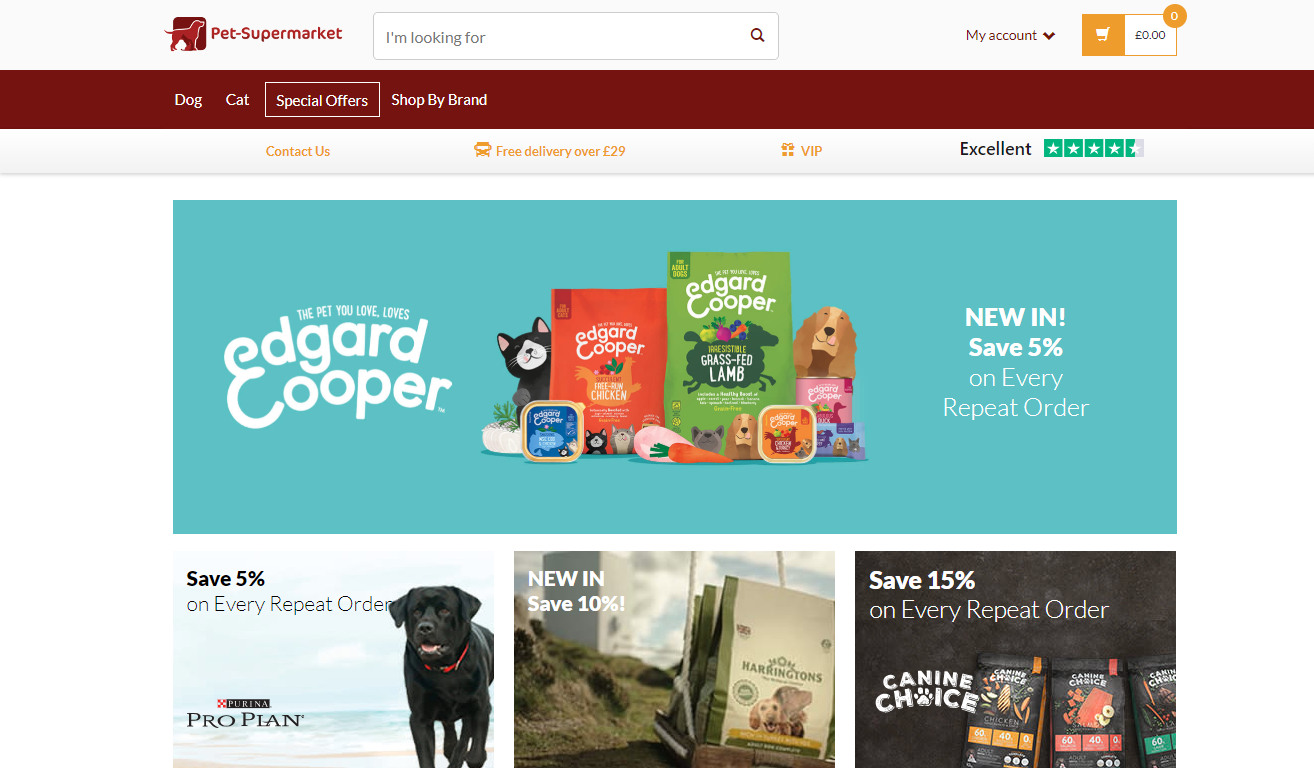1314x768 pixels.
Task: Click the Trustpilot green star rating
Action: tap(1094, 149)
